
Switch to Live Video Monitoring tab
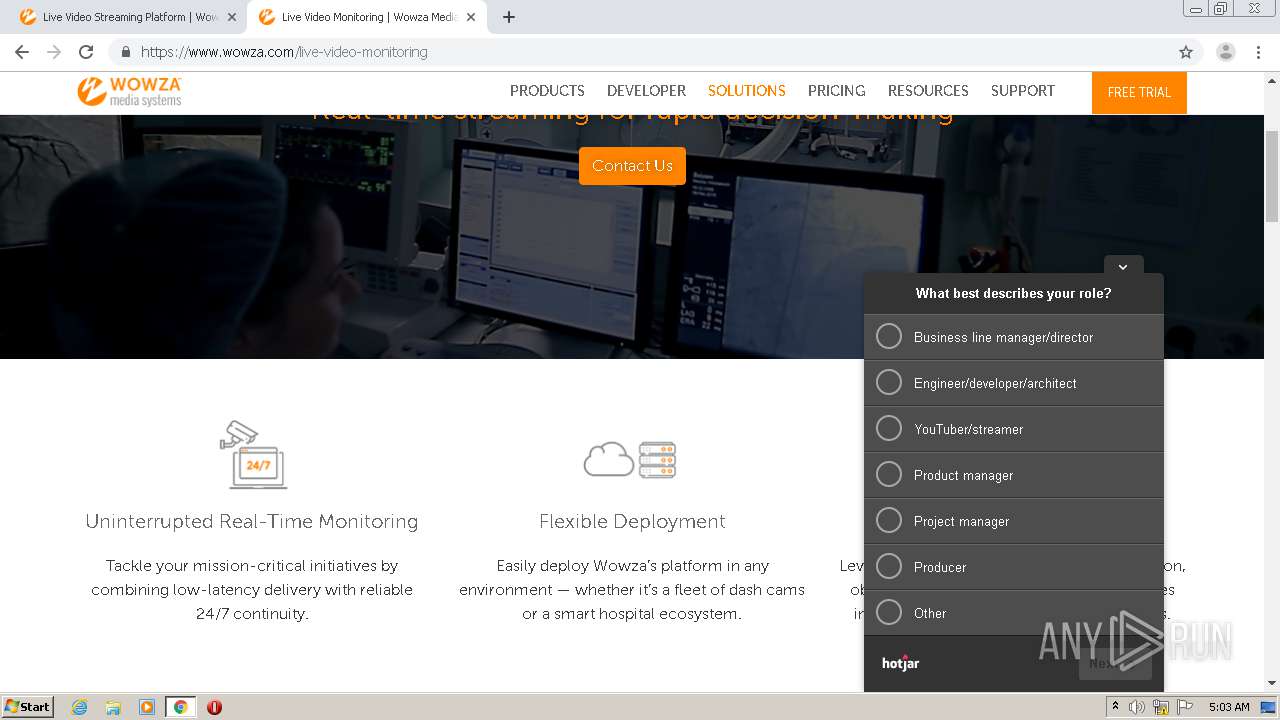pos(367,17)
